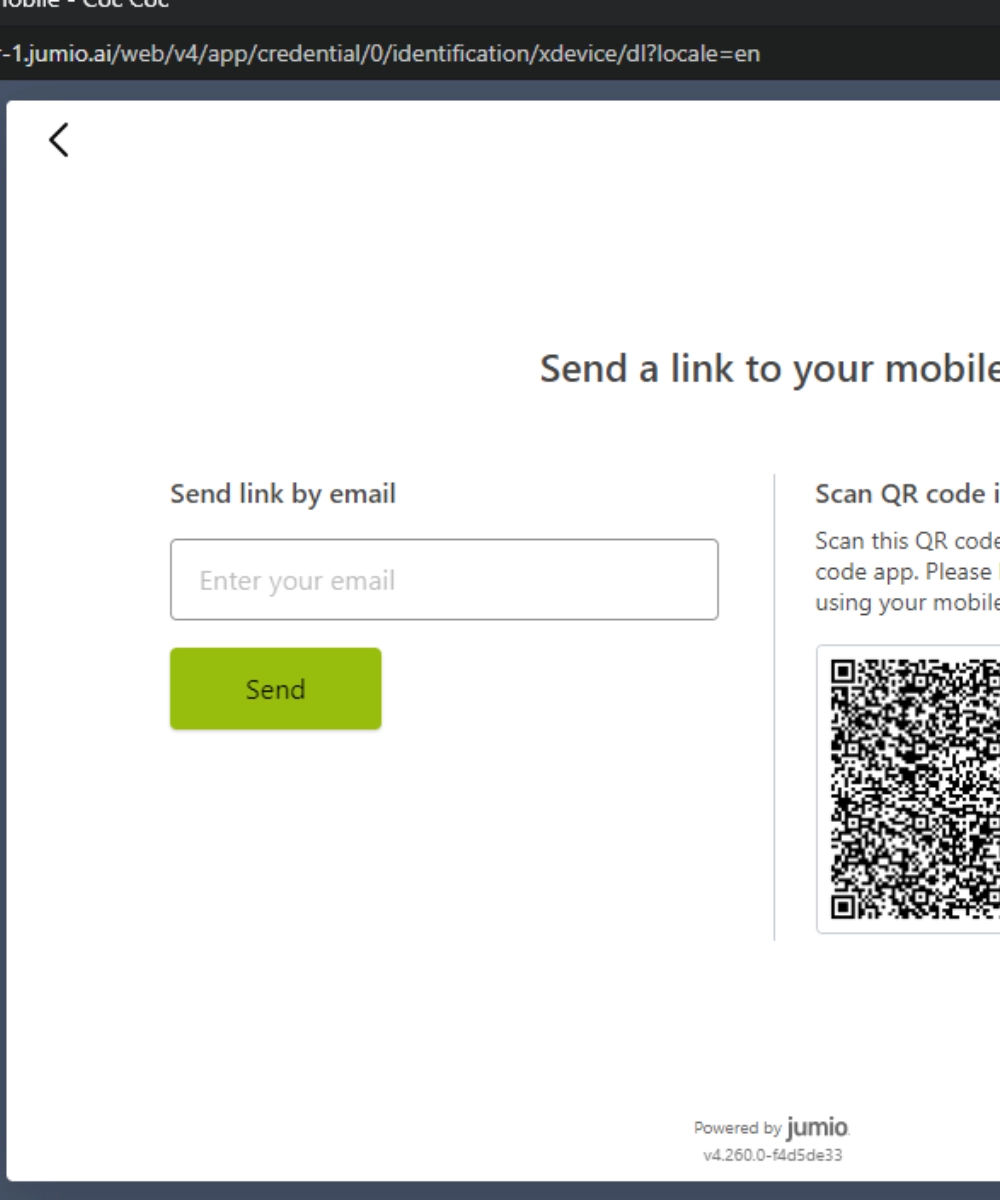Click the QR code's top-left finder square
This screenshot has height=1200, width=1000.
tap(843, 672)
